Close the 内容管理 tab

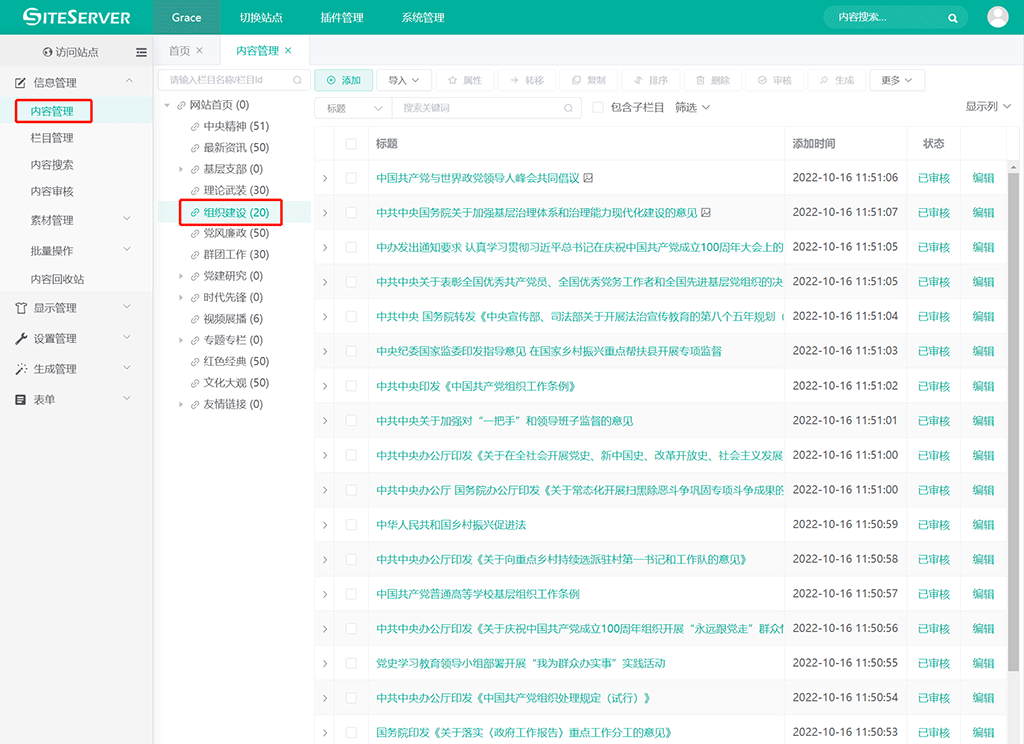click(289, 50)
